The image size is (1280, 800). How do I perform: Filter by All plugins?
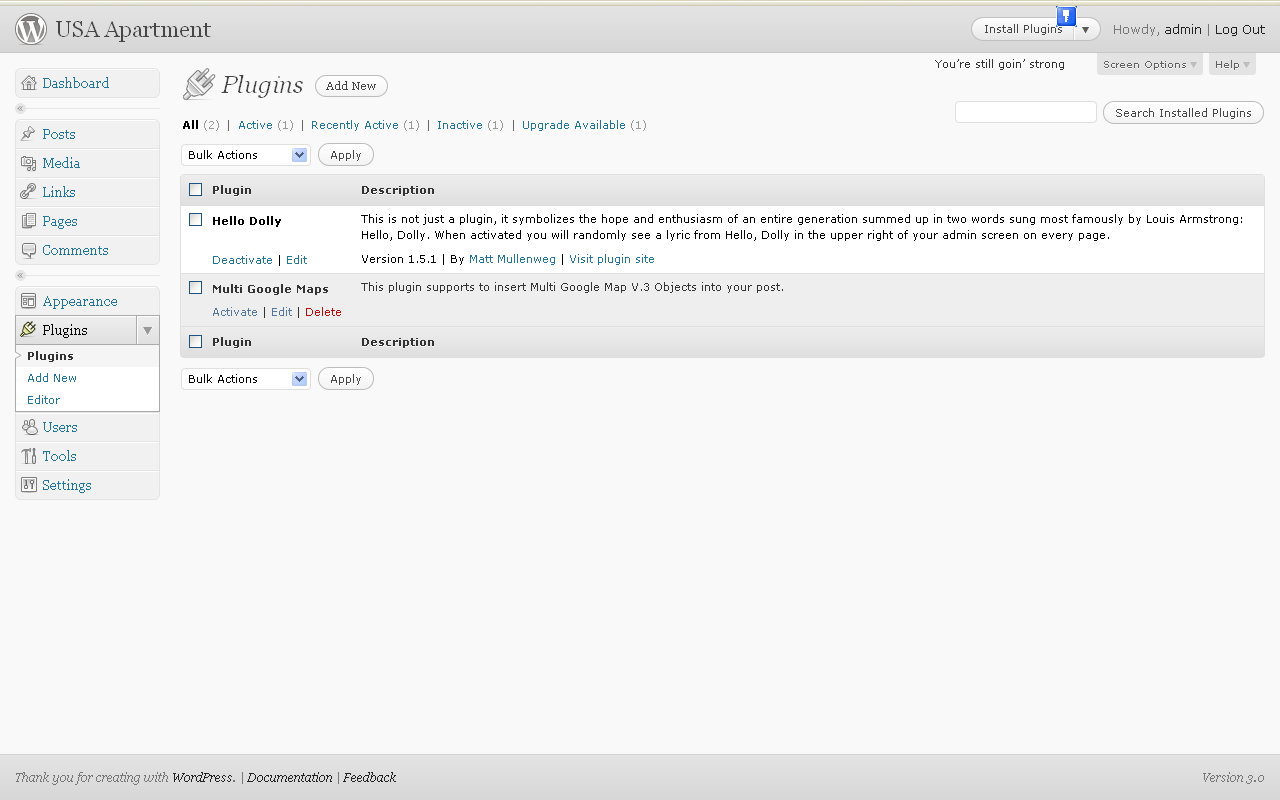190,125
